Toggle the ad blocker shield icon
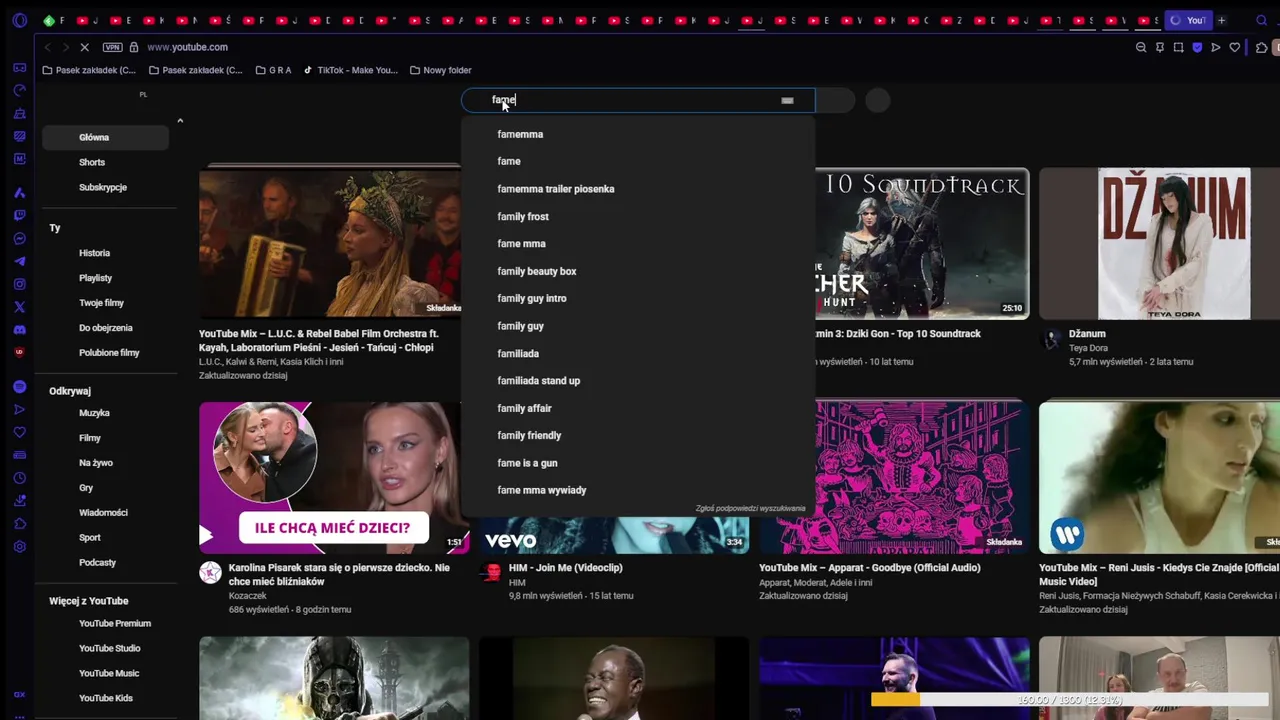 click(1197, 47)
